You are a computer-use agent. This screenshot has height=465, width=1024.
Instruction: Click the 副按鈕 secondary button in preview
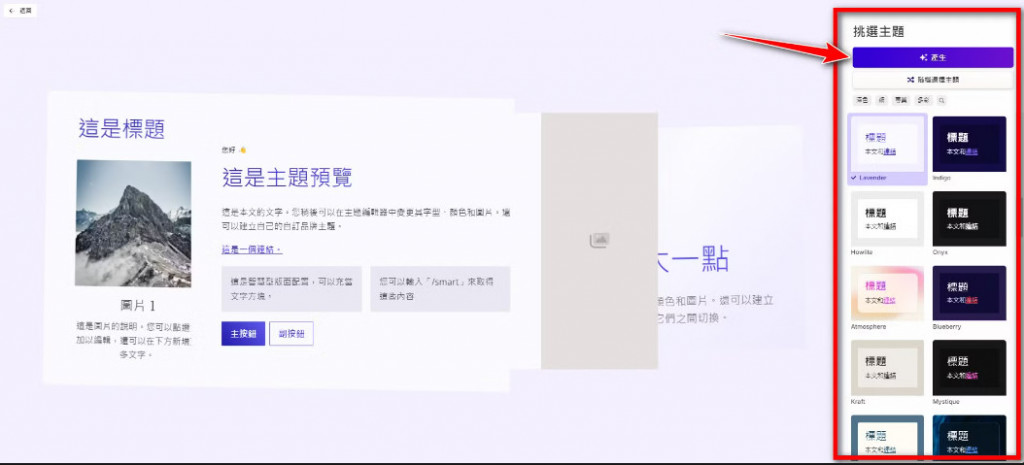291,333
